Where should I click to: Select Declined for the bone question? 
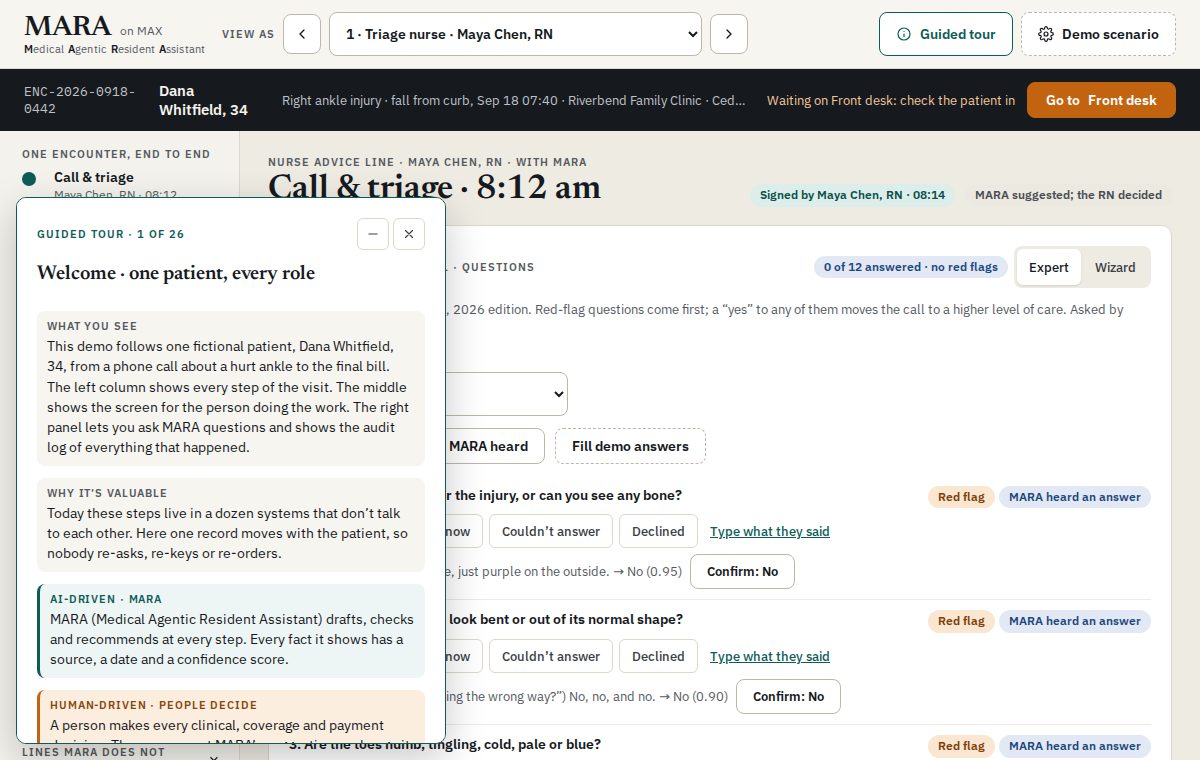658,531
